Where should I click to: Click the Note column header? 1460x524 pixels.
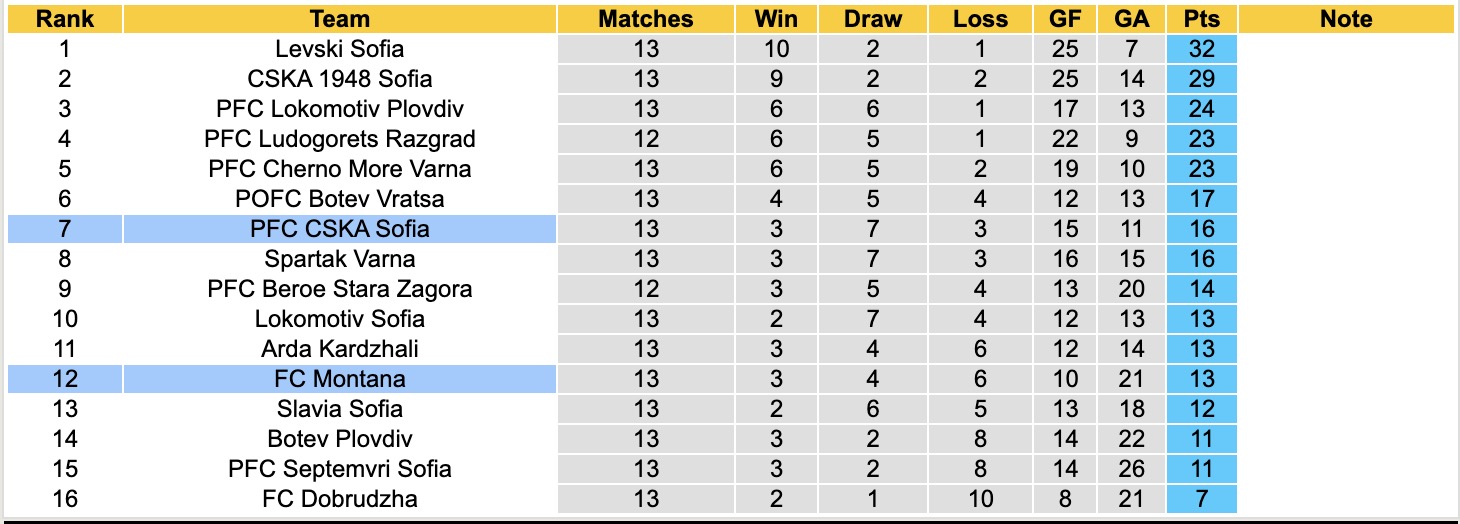1346,19
